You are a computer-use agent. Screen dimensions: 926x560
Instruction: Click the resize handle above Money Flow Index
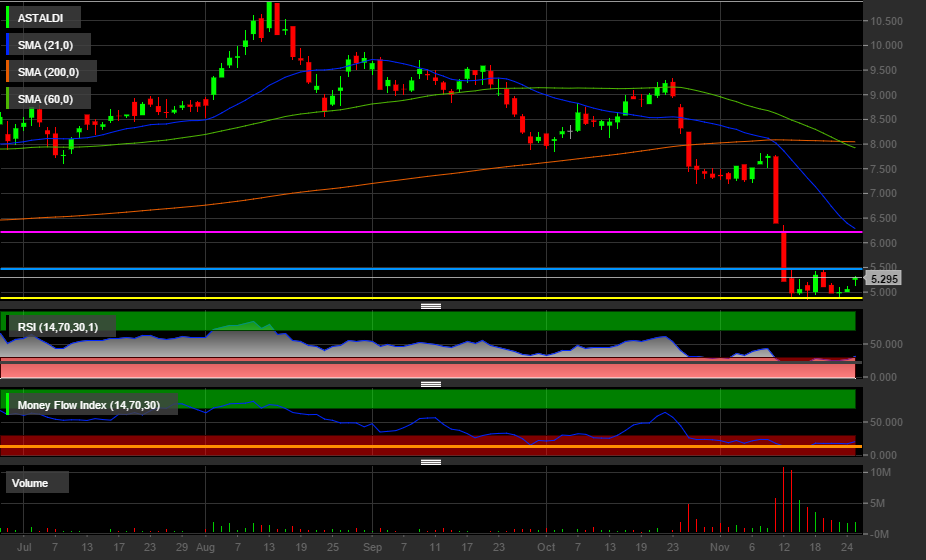(431, 384)
